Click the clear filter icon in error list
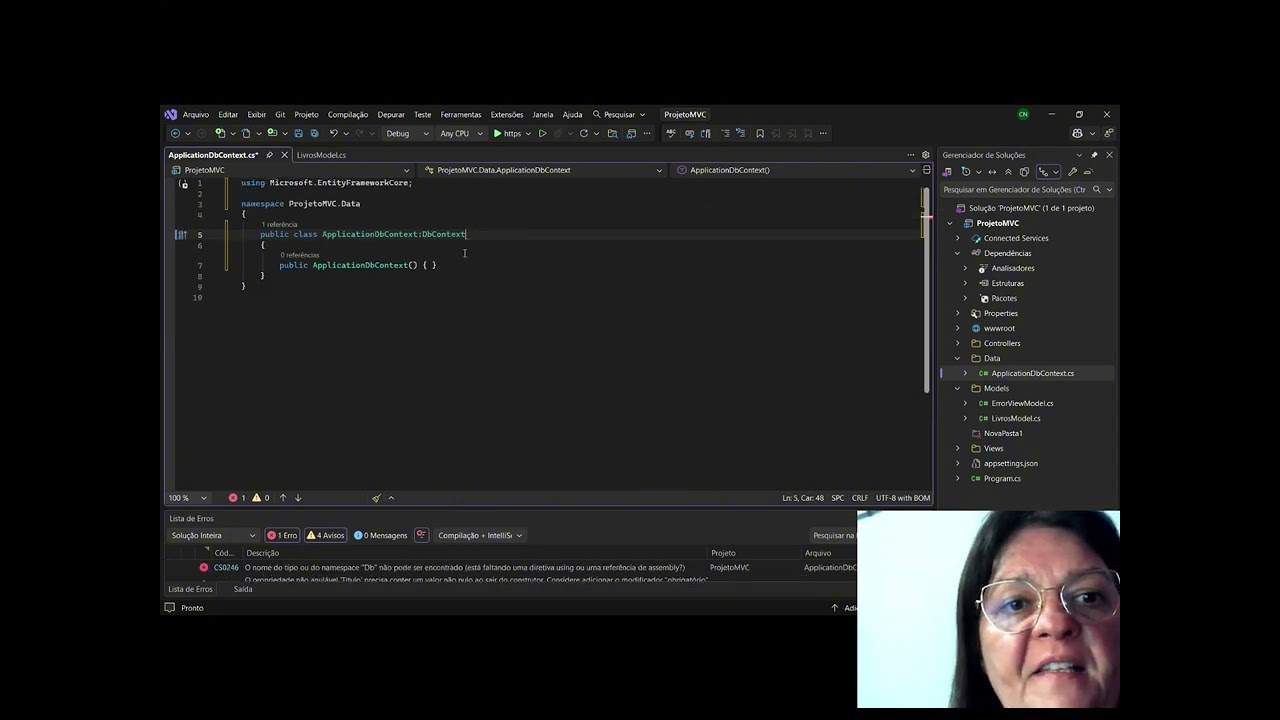 [421, 535]
